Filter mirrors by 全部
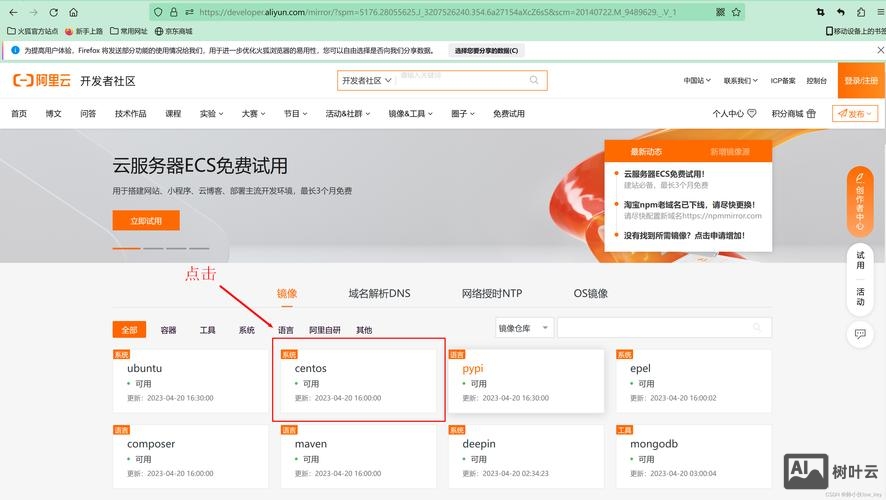The image size is (886, 500). click(129, 329)
